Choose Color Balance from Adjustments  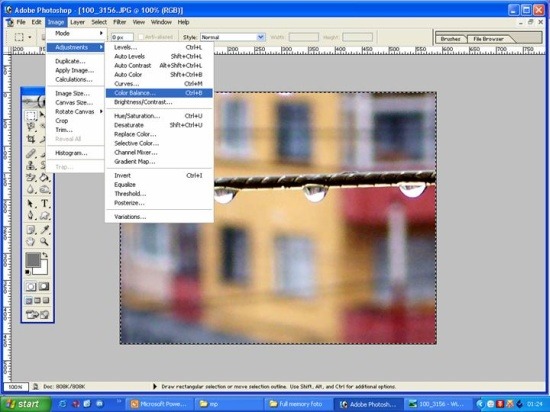click(159, 93)
